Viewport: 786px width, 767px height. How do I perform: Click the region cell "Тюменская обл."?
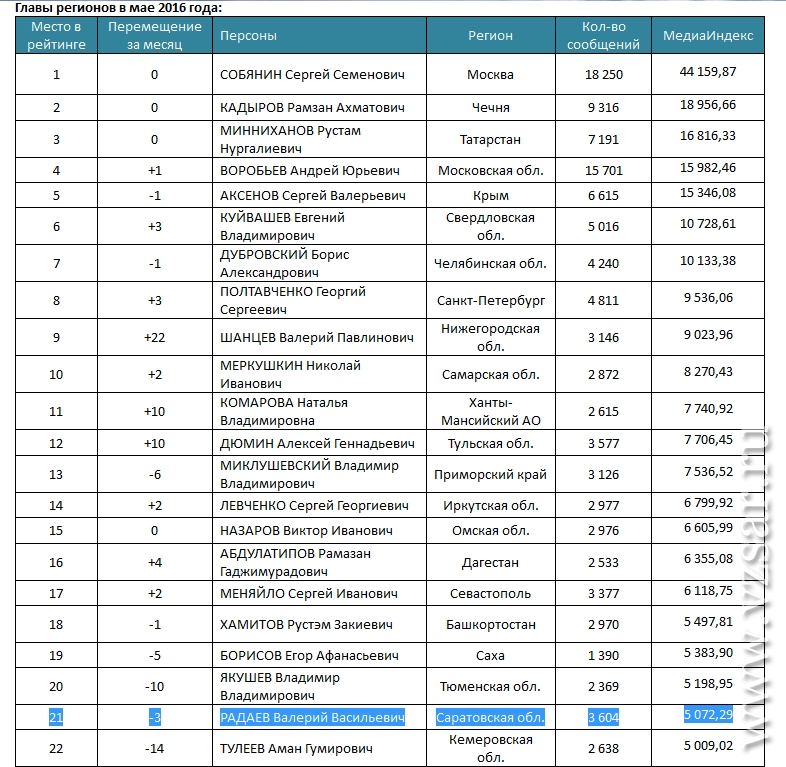pos(490,687)
